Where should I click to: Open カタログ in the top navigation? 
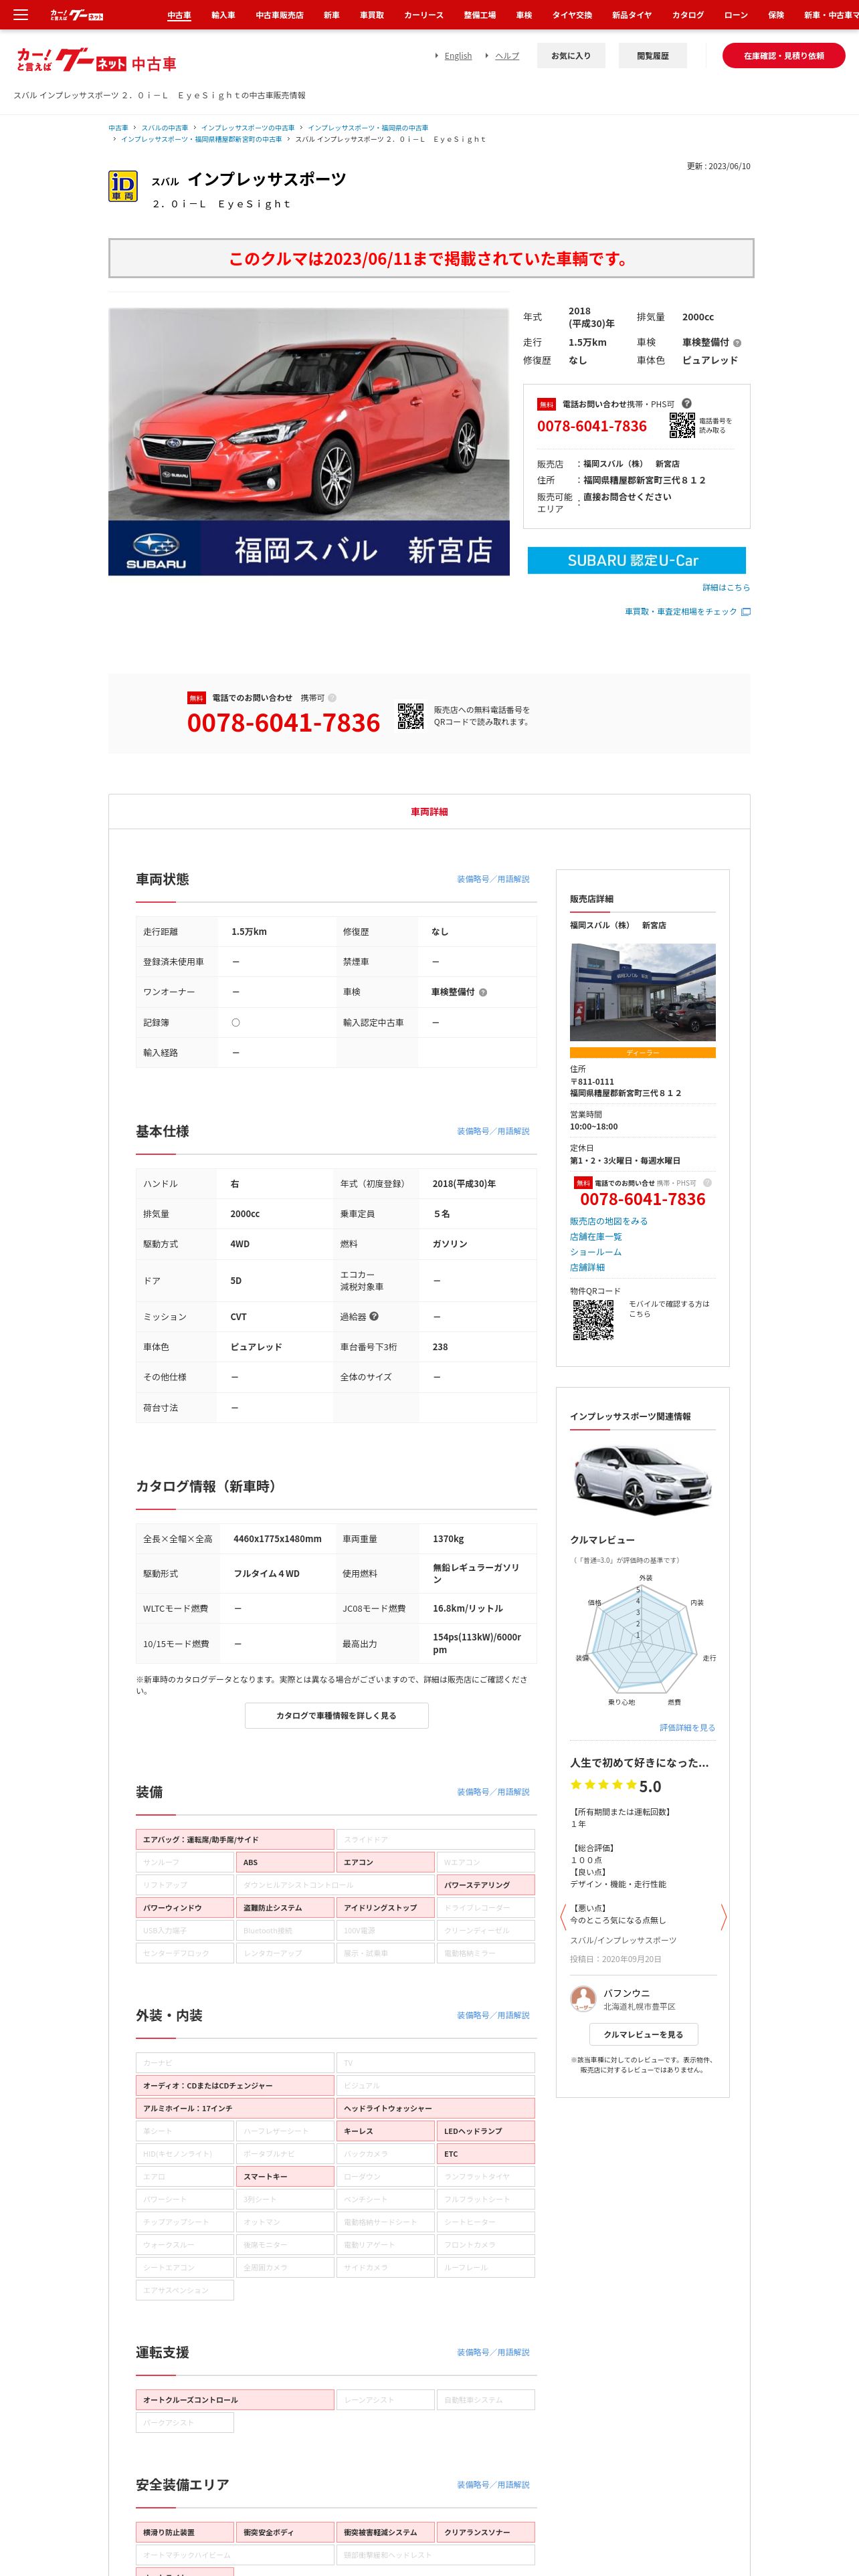click(688, 15)
